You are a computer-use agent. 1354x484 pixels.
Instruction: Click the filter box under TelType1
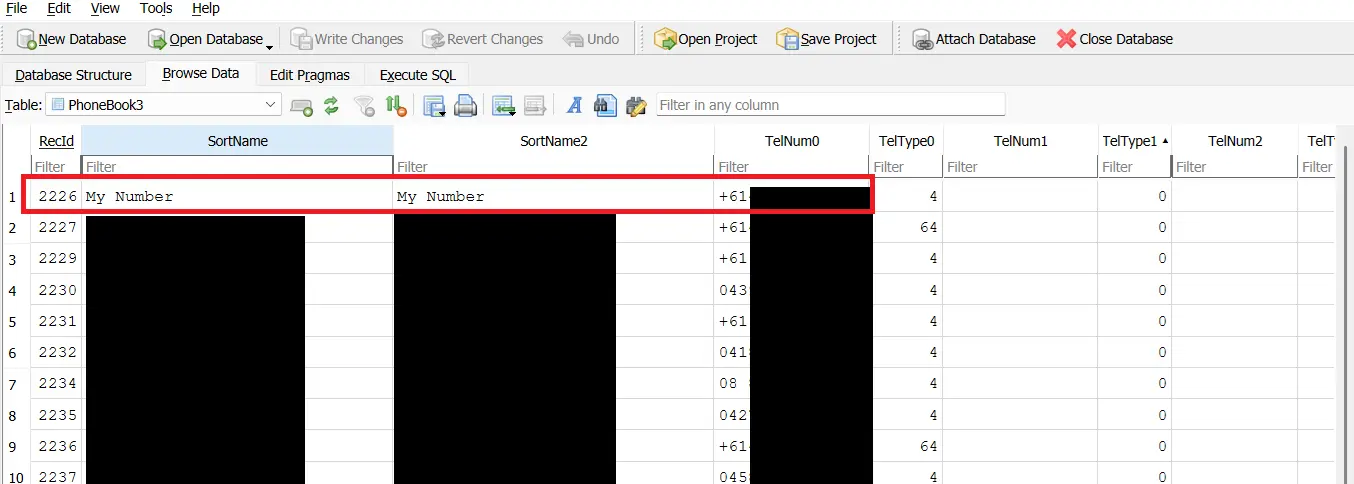pyautogui.click(x=1134, y=167)
